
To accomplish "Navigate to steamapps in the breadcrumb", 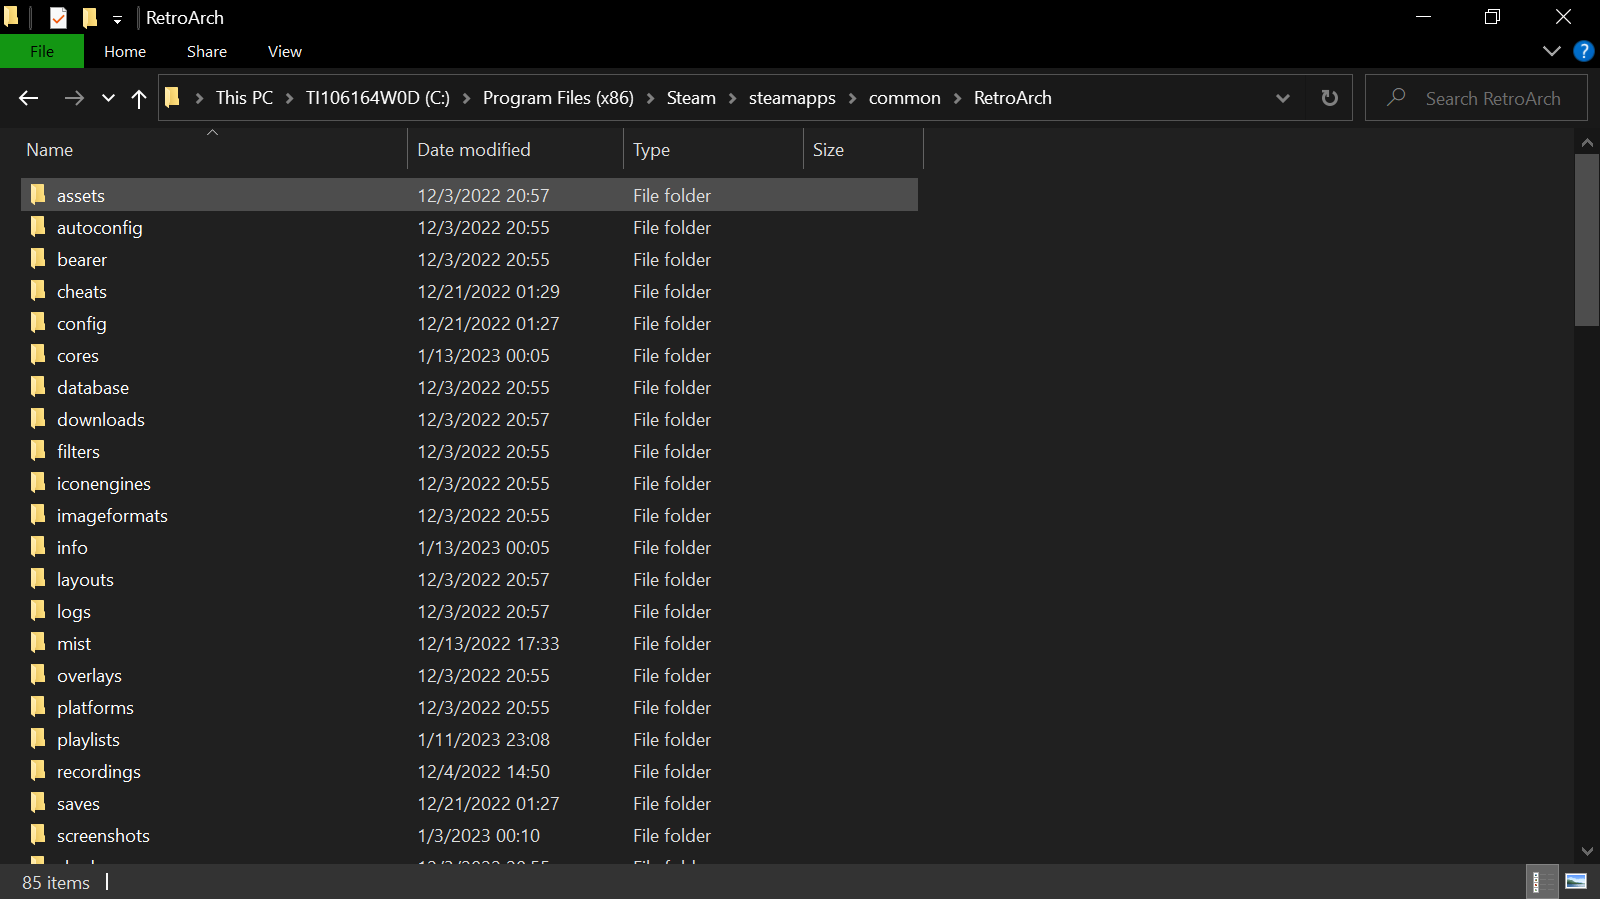I will click(x=791, y=98).
